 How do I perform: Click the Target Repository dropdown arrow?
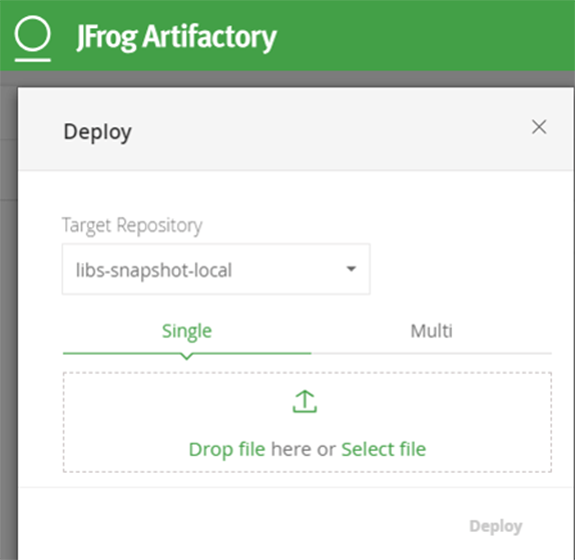point(351,269)
